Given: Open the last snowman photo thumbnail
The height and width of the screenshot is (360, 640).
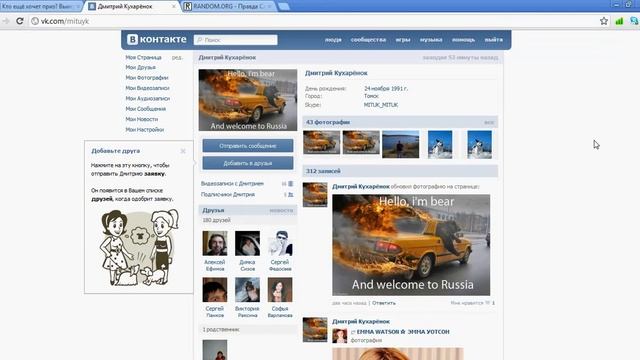Looking at the screenshot, I should pos(480,144).
